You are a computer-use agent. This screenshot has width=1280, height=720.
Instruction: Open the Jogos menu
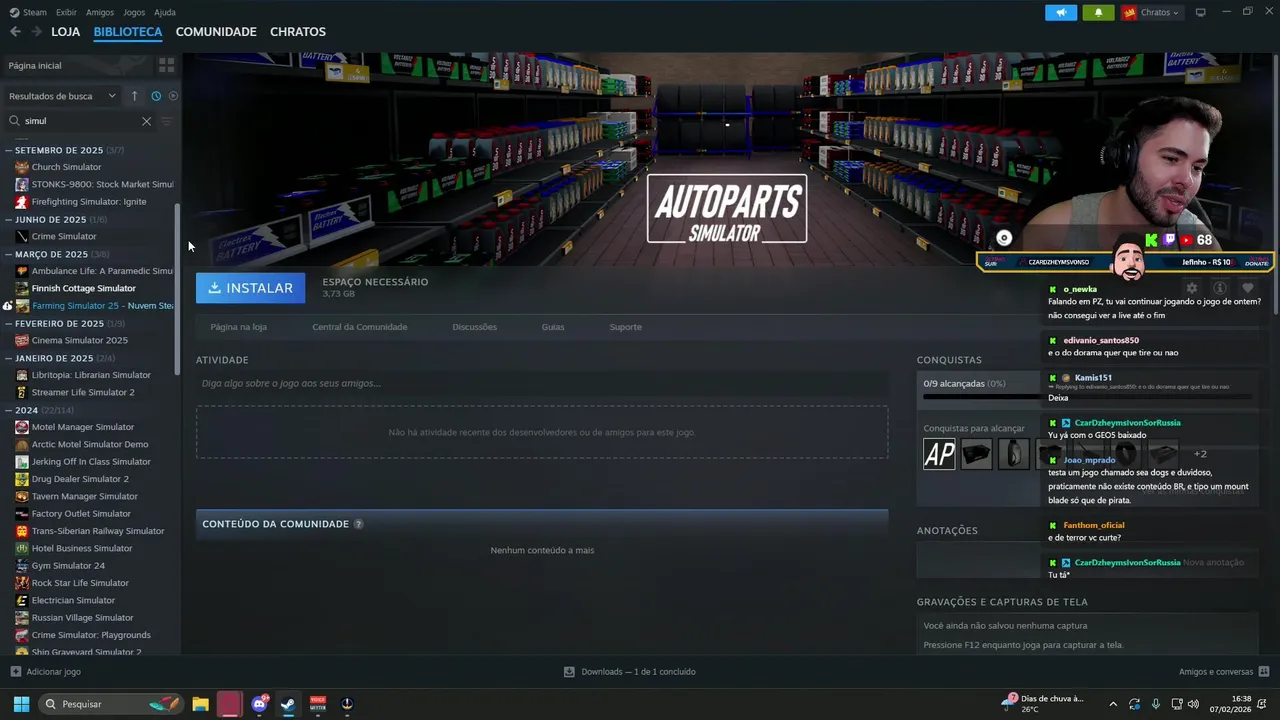[134, 12]
